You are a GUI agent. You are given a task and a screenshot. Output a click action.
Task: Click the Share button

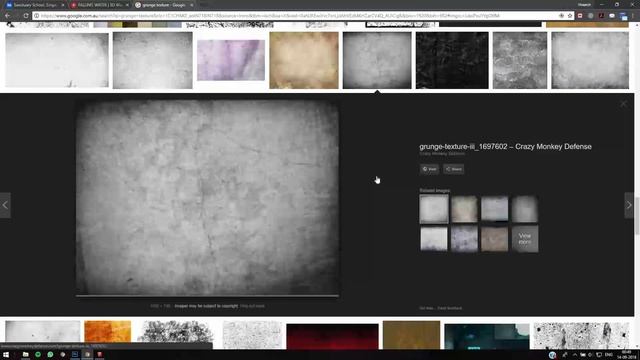tap(453, 169)
